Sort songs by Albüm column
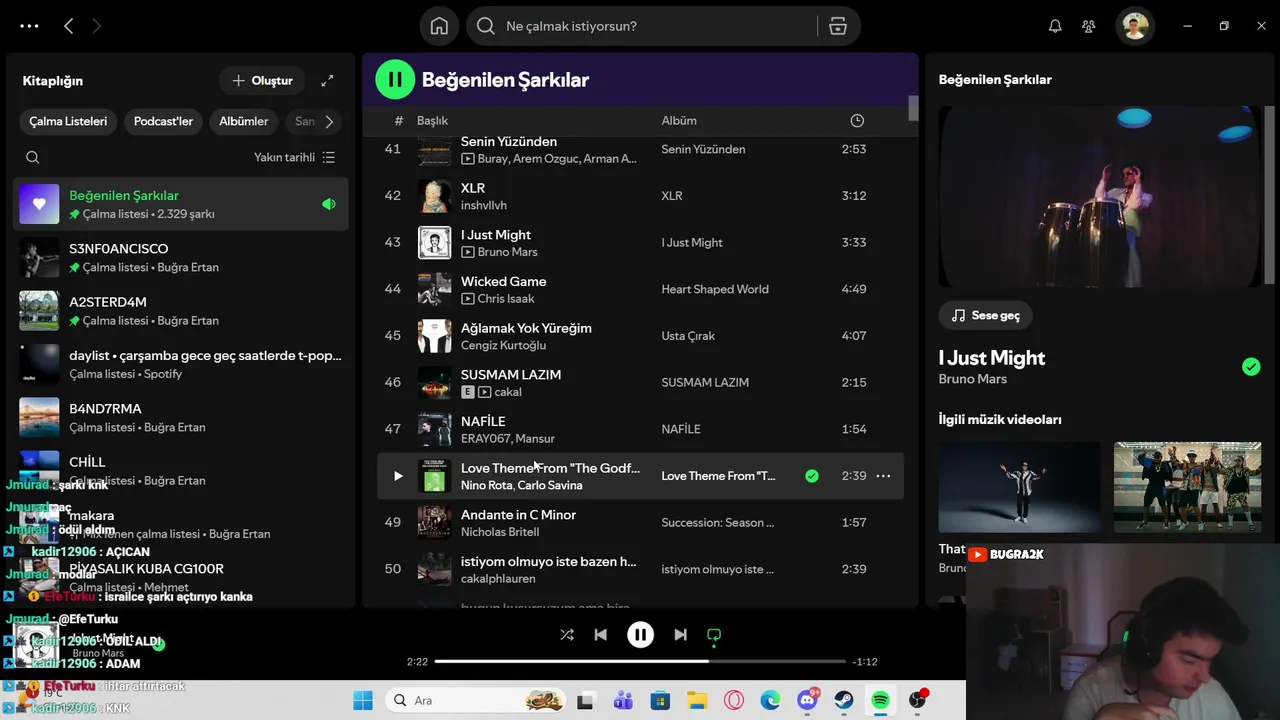 click(679, 120)
